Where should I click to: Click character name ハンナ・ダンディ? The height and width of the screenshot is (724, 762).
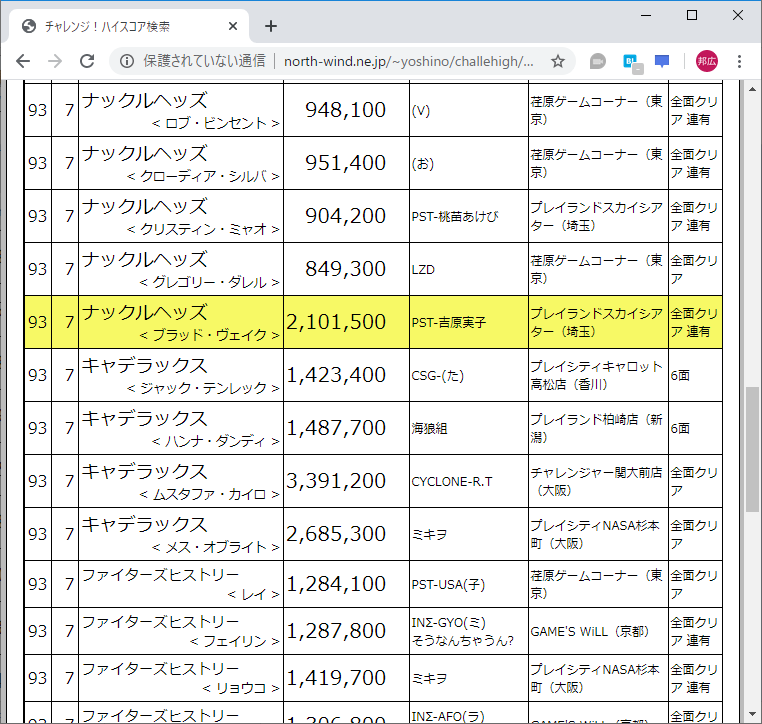(216, 441)
